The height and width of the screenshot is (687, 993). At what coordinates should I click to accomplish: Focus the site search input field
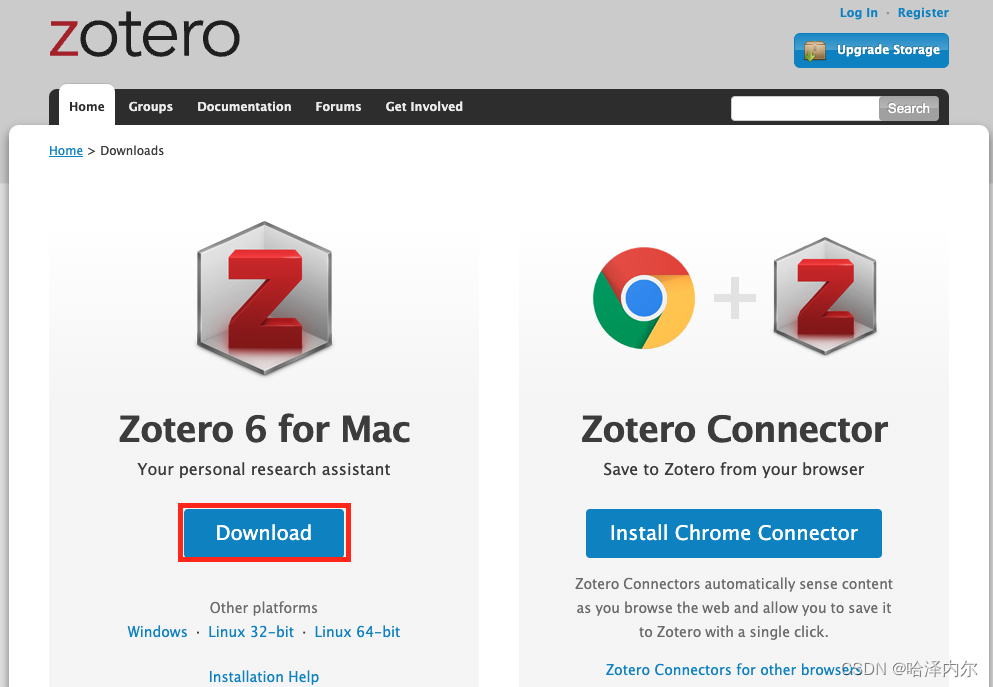[805, 108]
